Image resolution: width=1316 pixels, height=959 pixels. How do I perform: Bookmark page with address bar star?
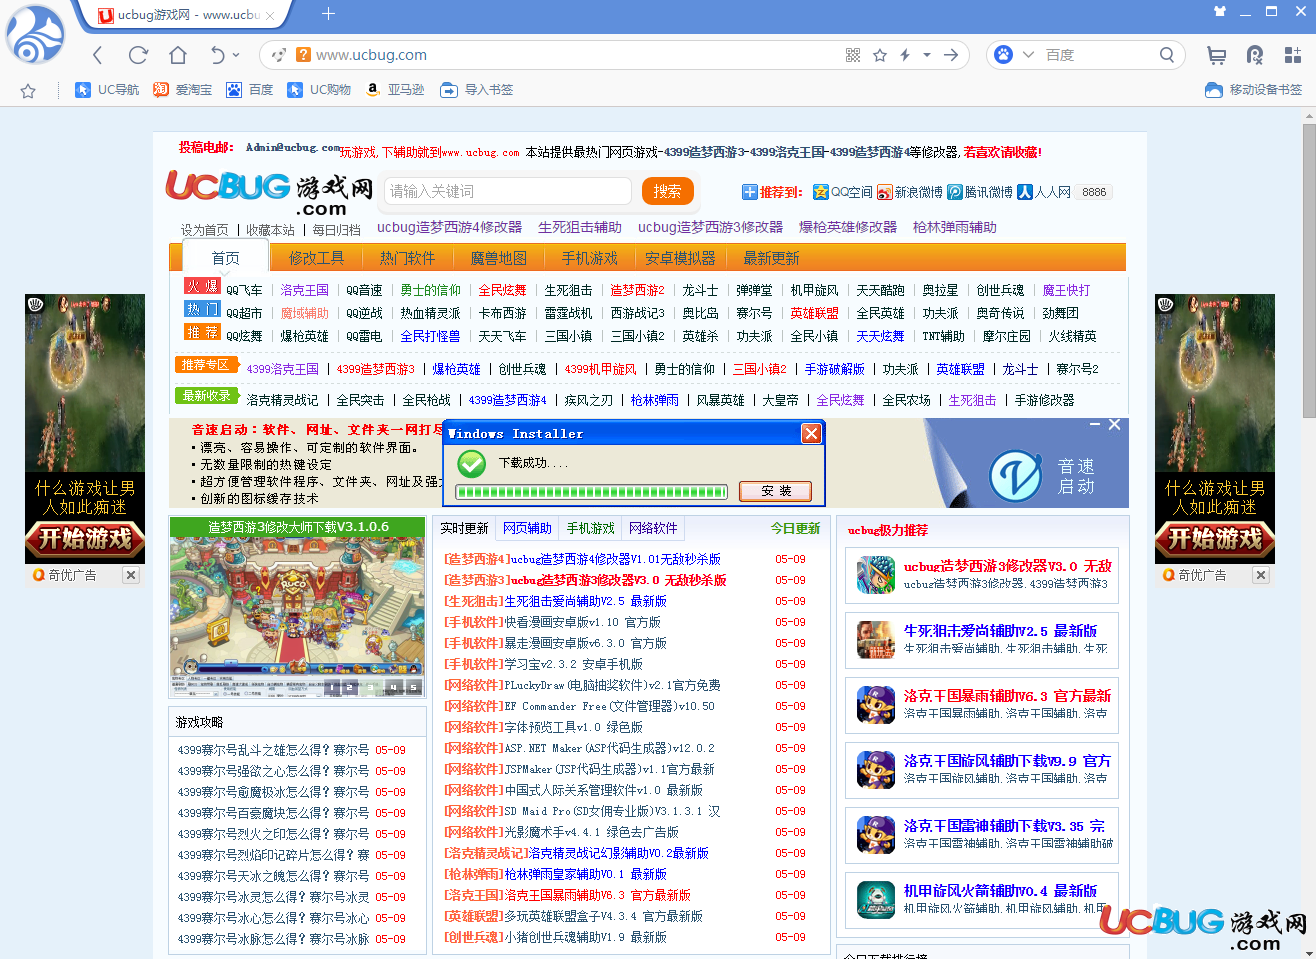click(880, 55)
